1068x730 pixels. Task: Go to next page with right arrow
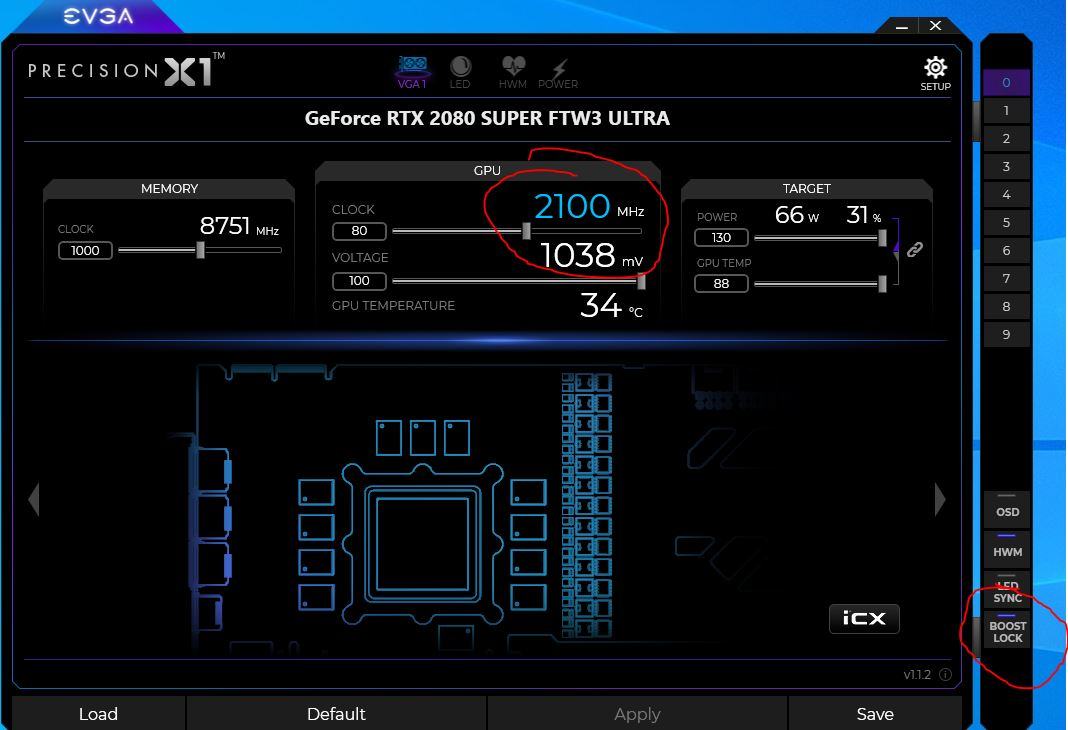[940, 500]
